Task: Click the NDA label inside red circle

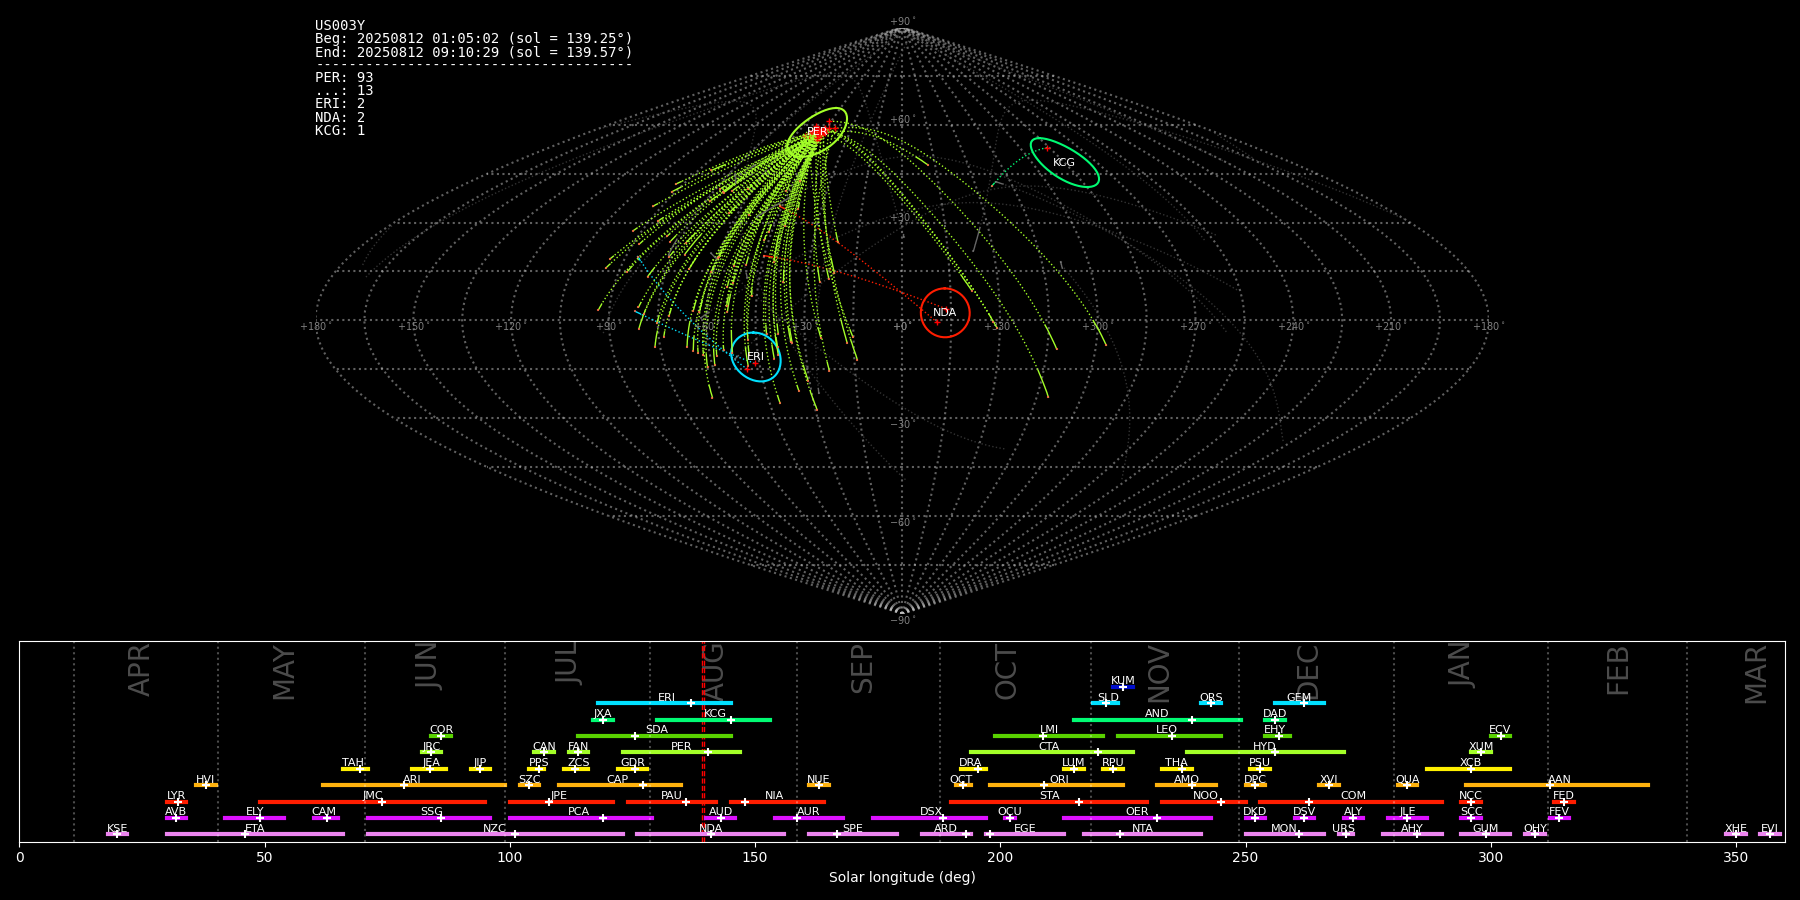Action: [x=945, y=313]
